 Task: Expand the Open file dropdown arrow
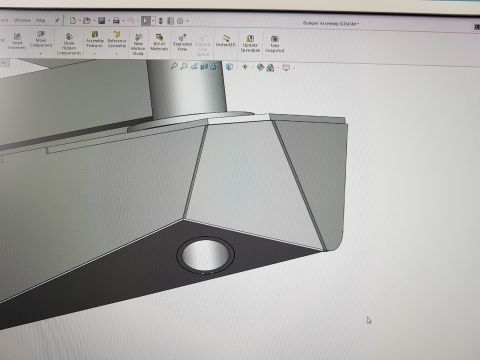(x=94, y=21)
